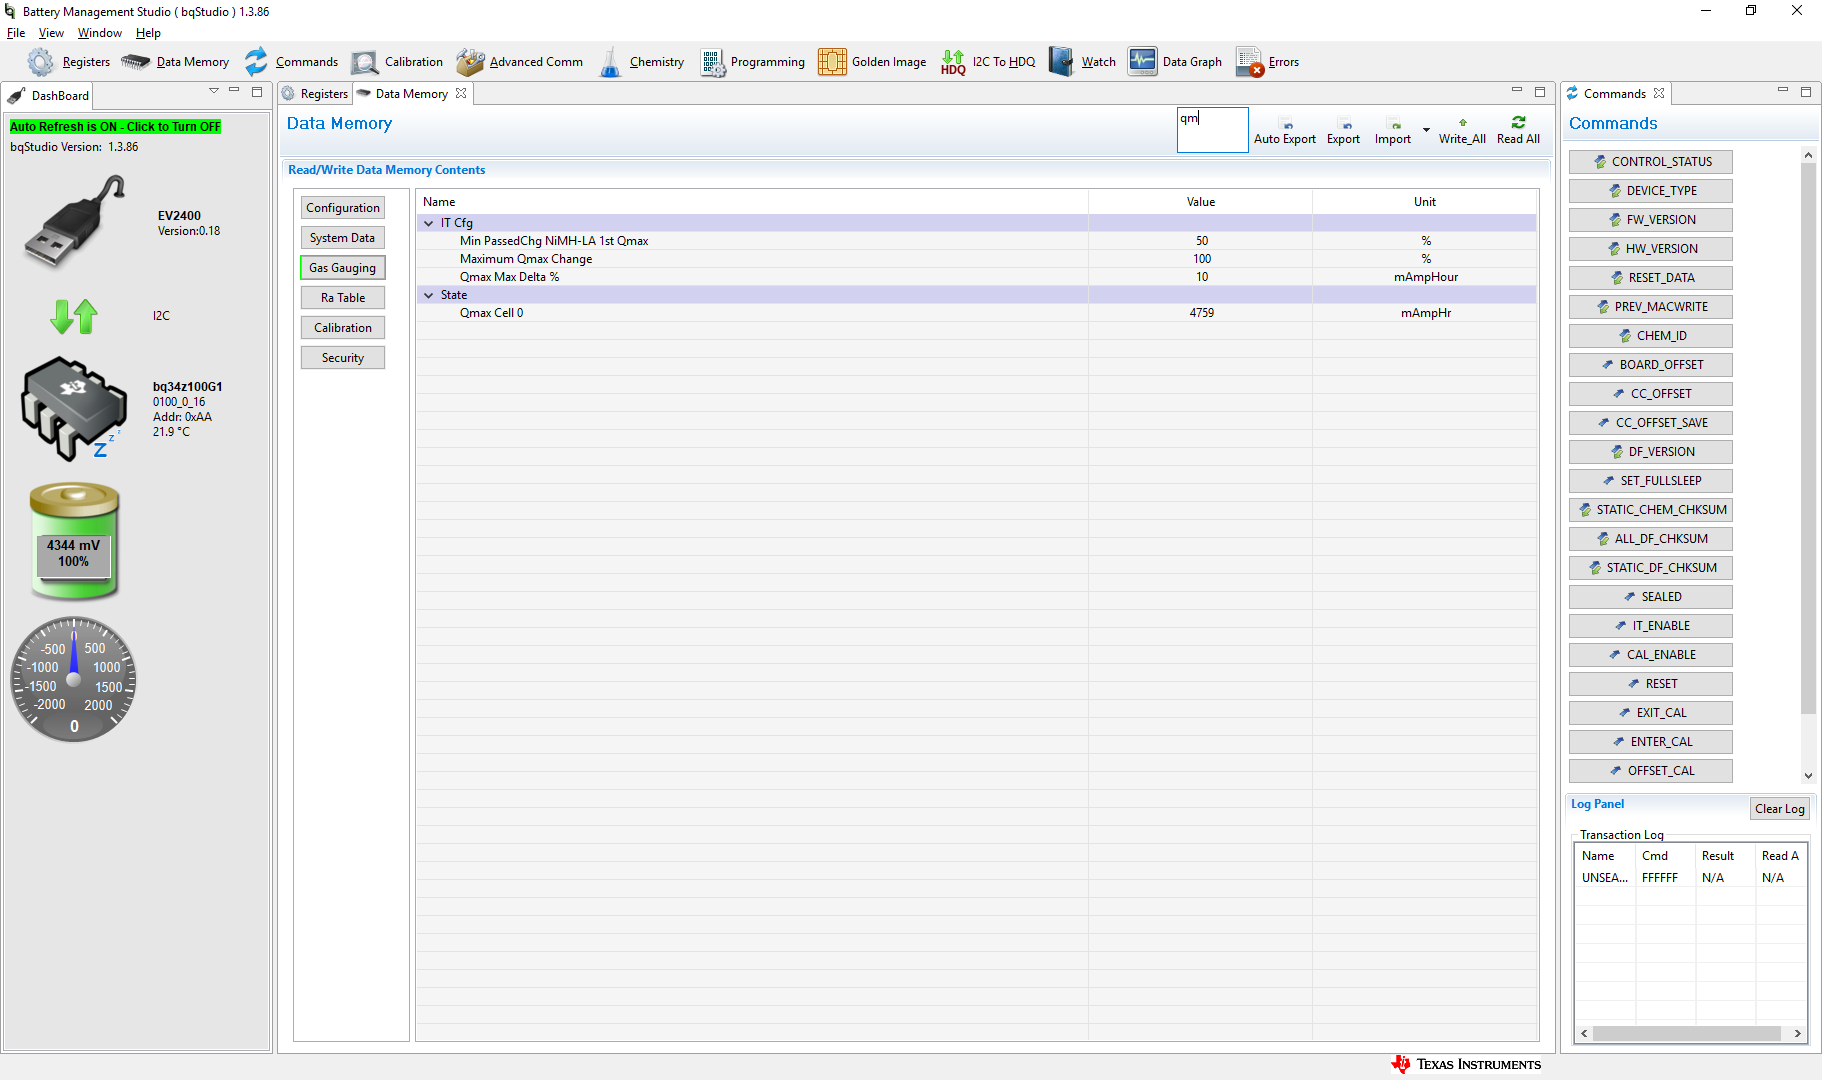Viewport: 1822px width, 1080px height.
Task: Select the Ra Table category button
Action: 343,298
